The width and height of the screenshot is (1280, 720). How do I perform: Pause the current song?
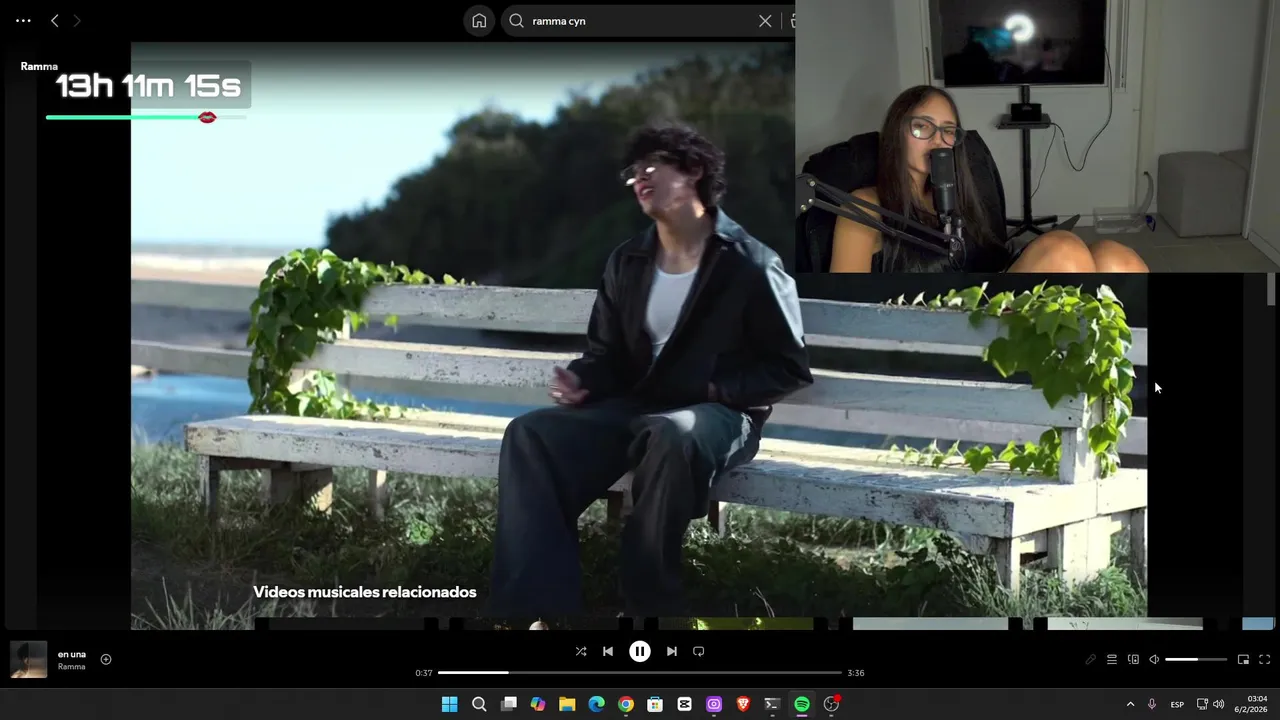(x=640, y=651)
